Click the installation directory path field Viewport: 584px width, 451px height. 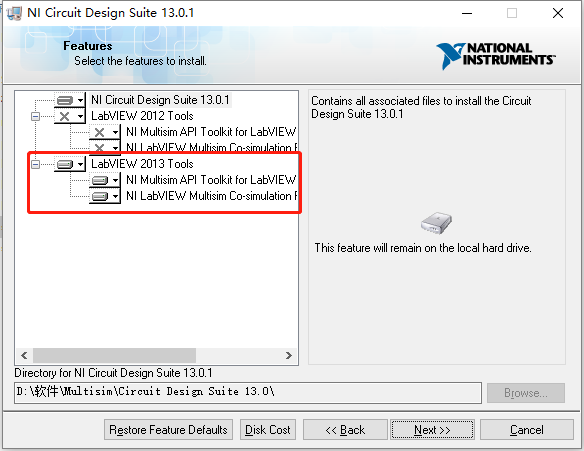pyautogui.click(x=248, y=393)
